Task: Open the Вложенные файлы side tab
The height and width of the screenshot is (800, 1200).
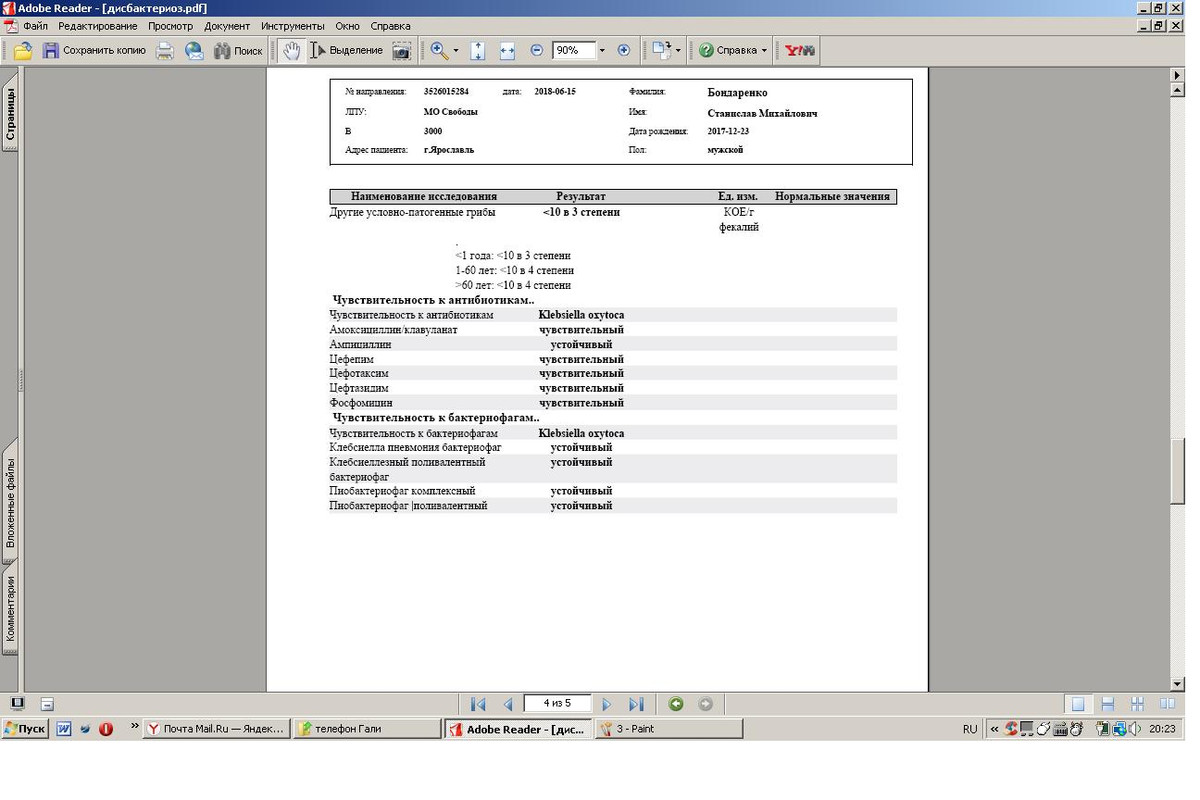Action: point(10,502)
